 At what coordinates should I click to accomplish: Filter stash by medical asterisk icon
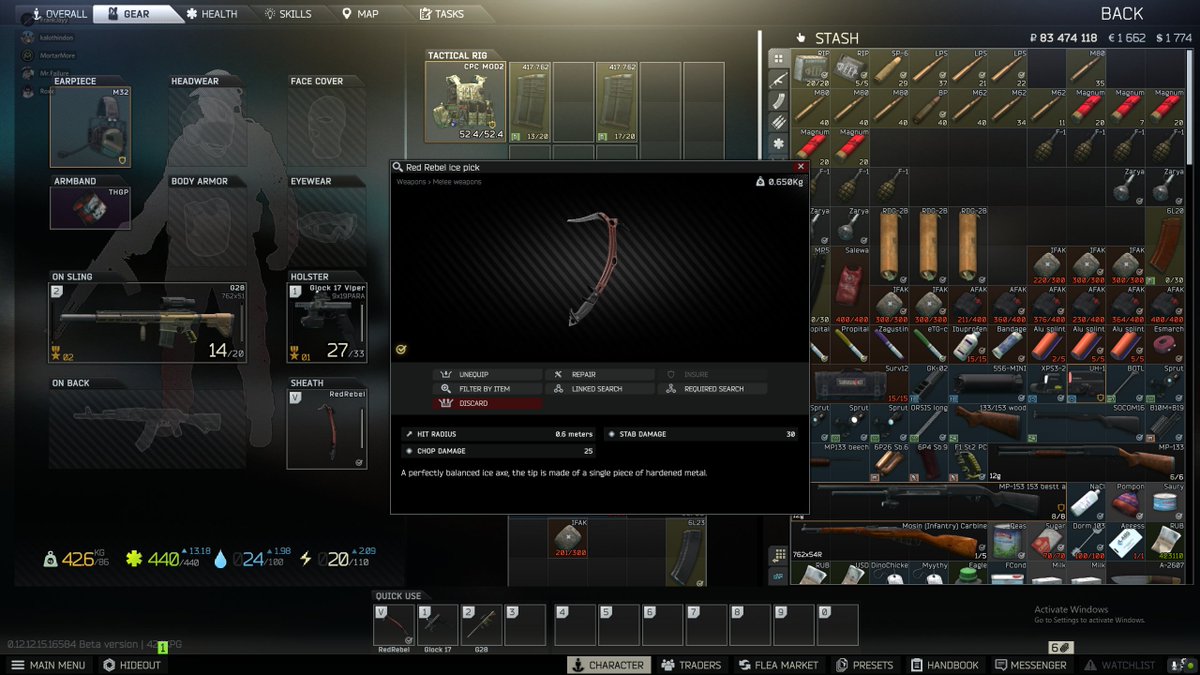point(778,143)
